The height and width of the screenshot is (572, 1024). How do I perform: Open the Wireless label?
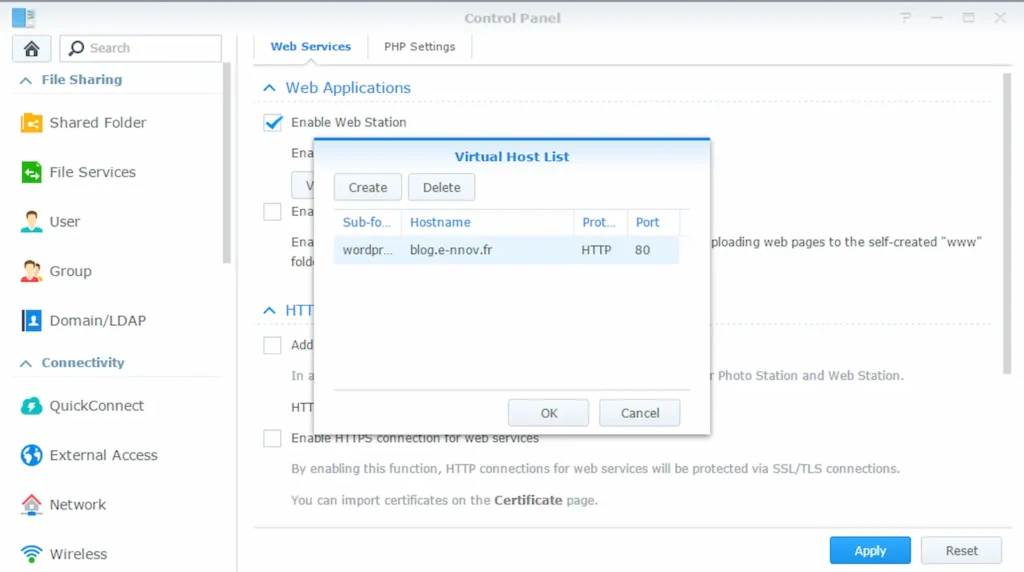pos(78,554)
